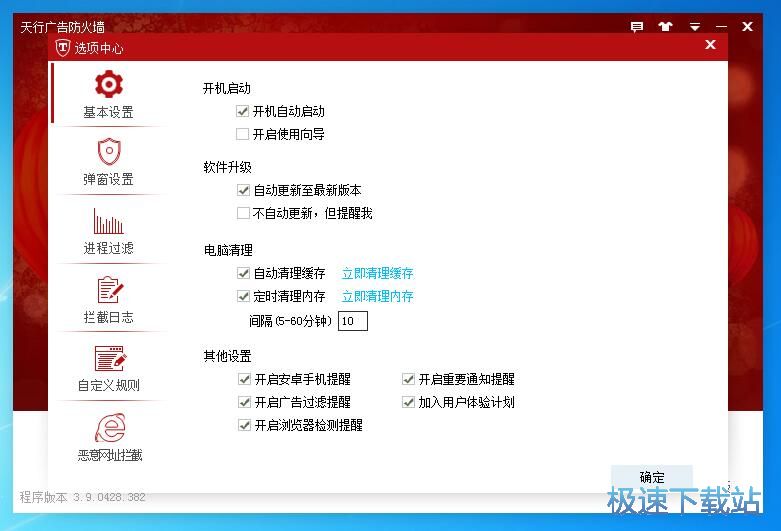
Task: Toggle 开启浏览器检测提醒 checkbox
Action: (245, 425)
